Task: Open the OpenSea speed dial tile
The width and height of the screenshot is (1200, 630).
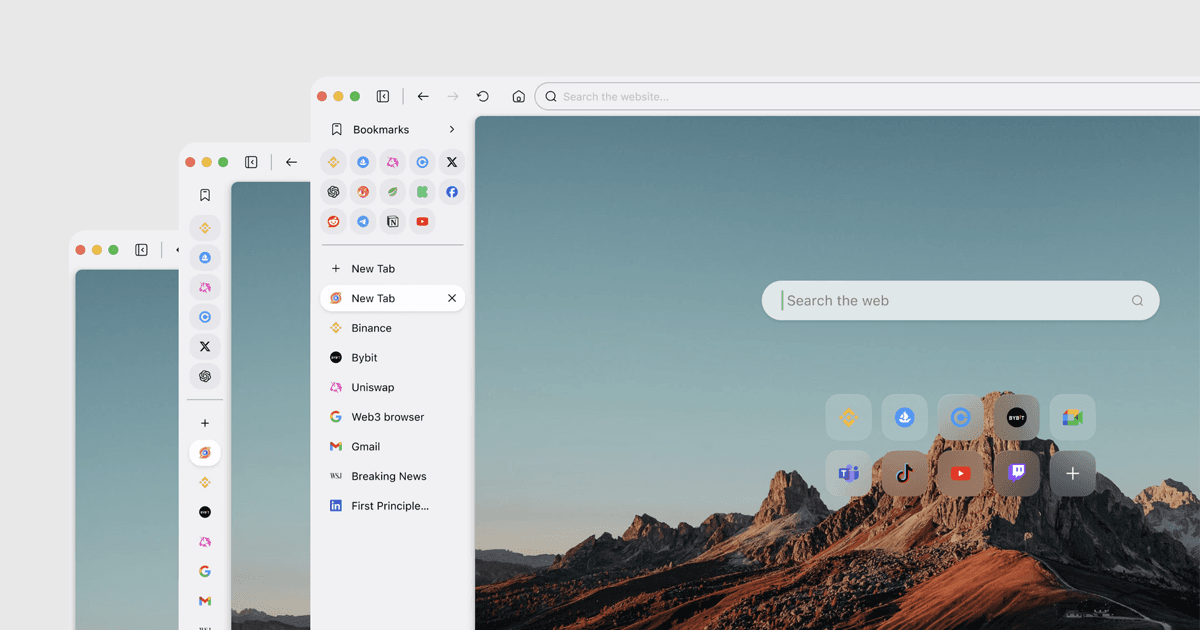Action: point(905,418)
